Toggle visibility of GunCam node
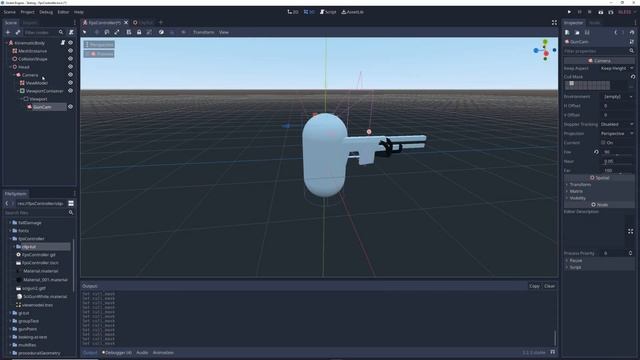The height and width of the screenshot is (360, 640). point(70,107)
